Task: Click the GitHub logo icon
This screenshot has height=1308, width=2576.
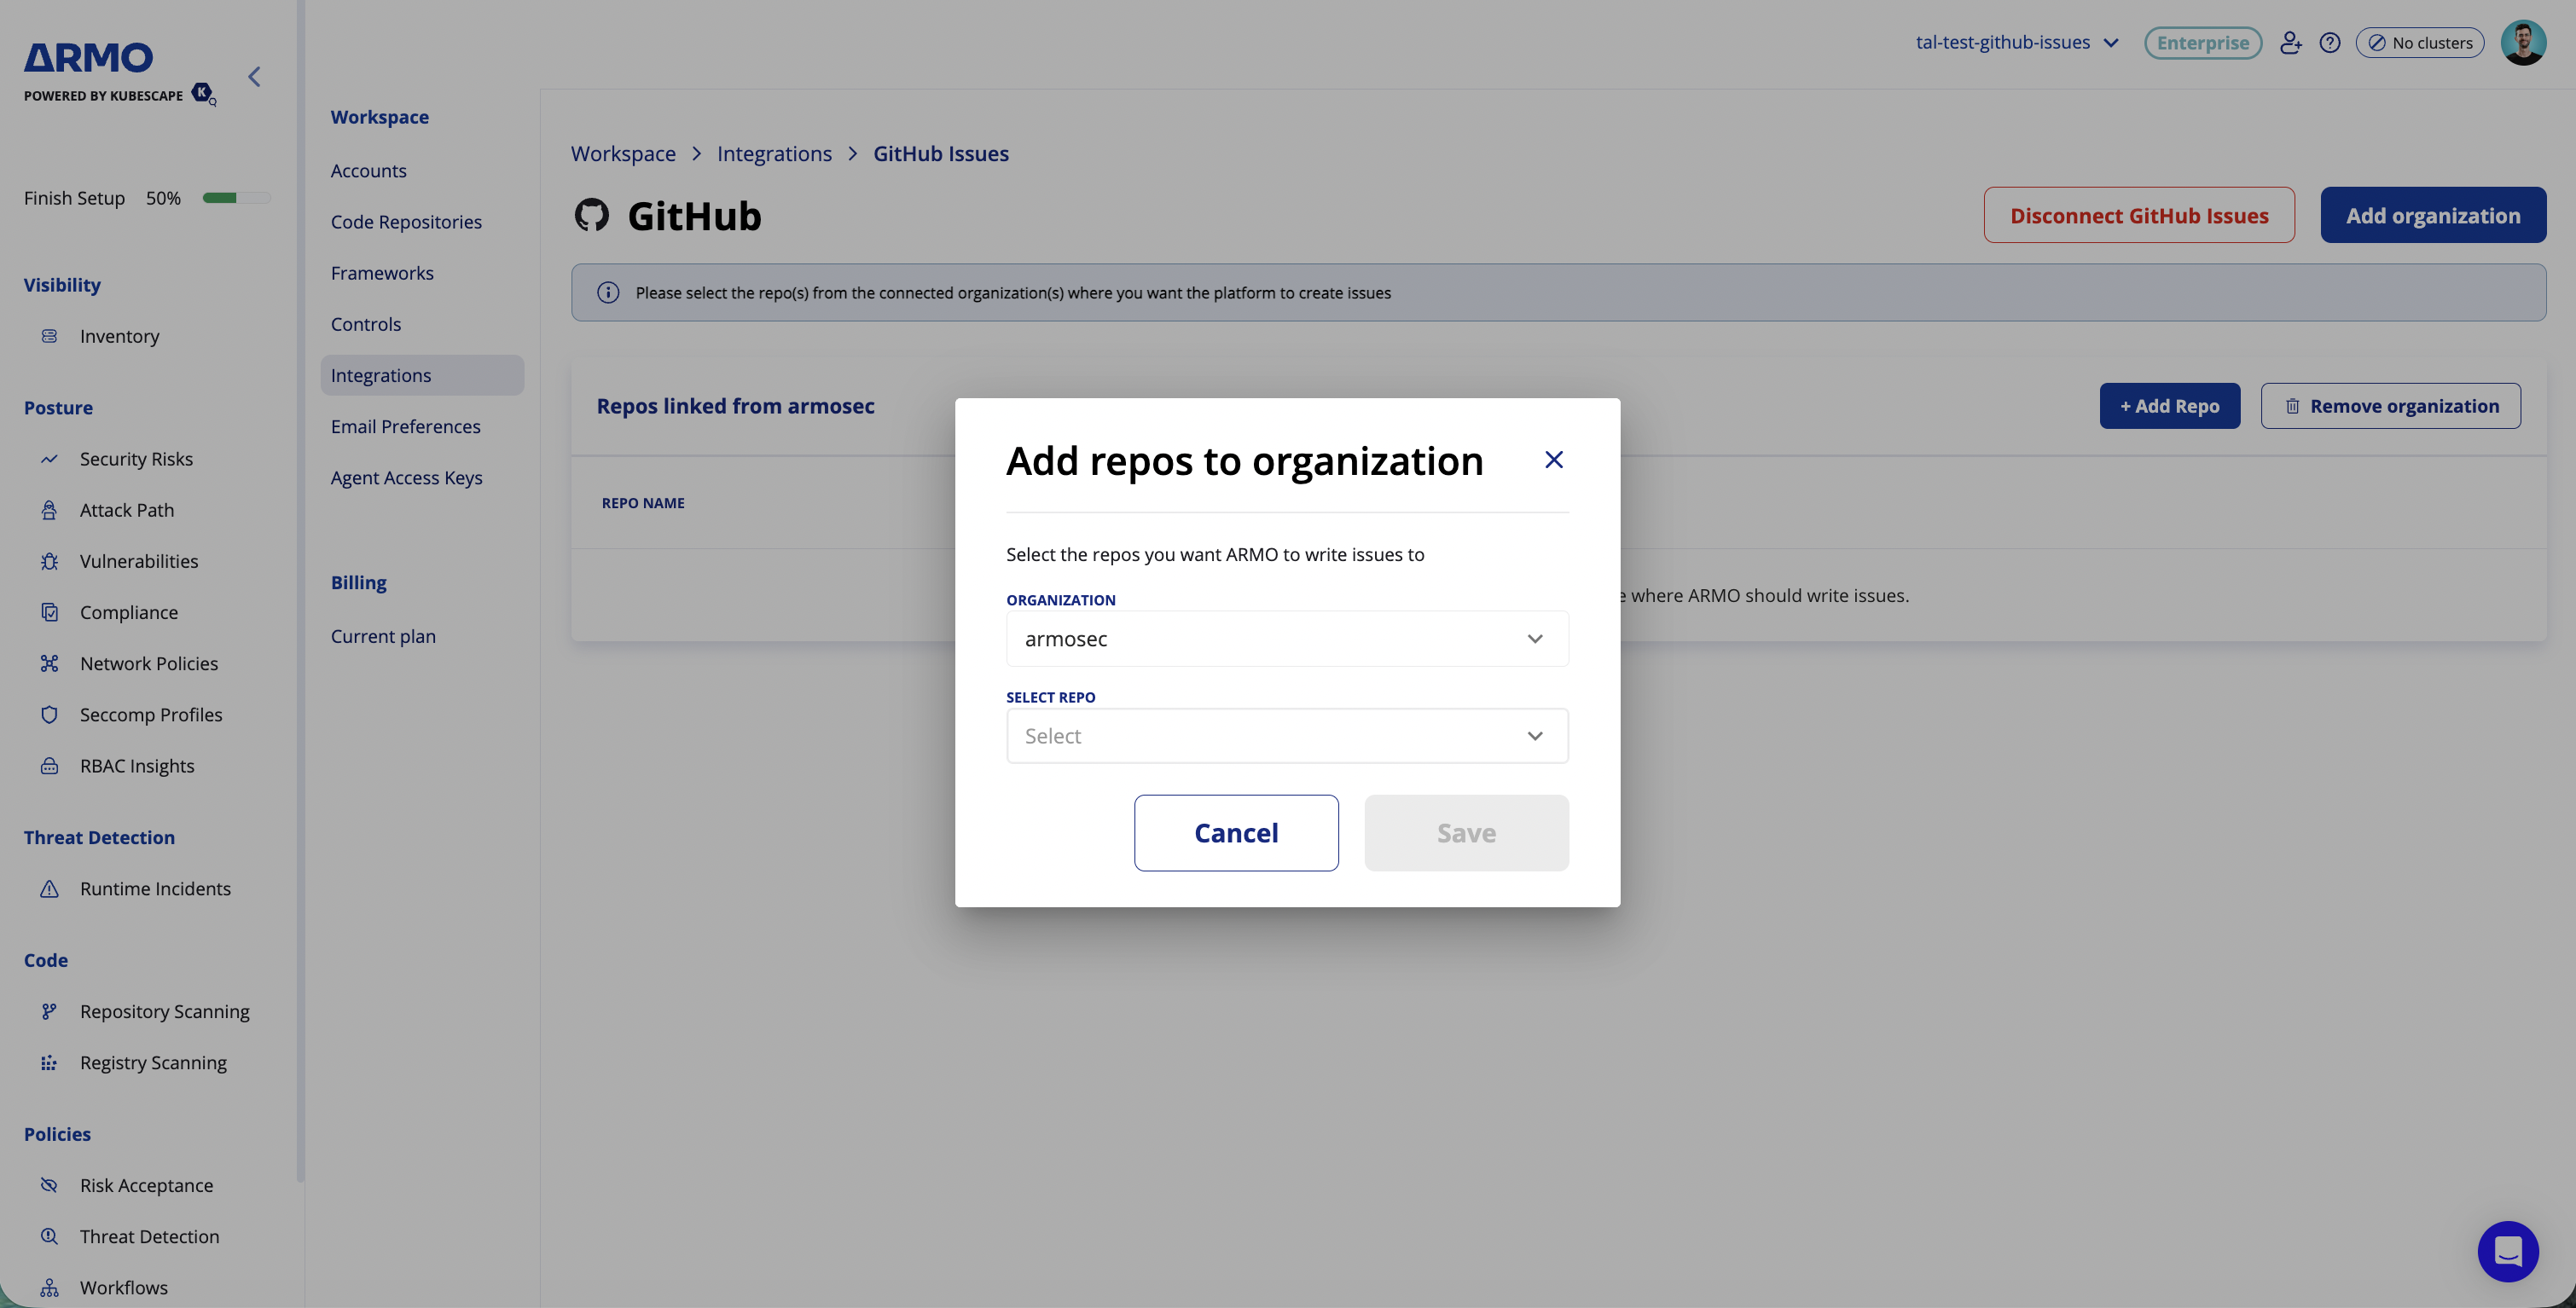Action: pyautogui.click(x=592, y=215)
